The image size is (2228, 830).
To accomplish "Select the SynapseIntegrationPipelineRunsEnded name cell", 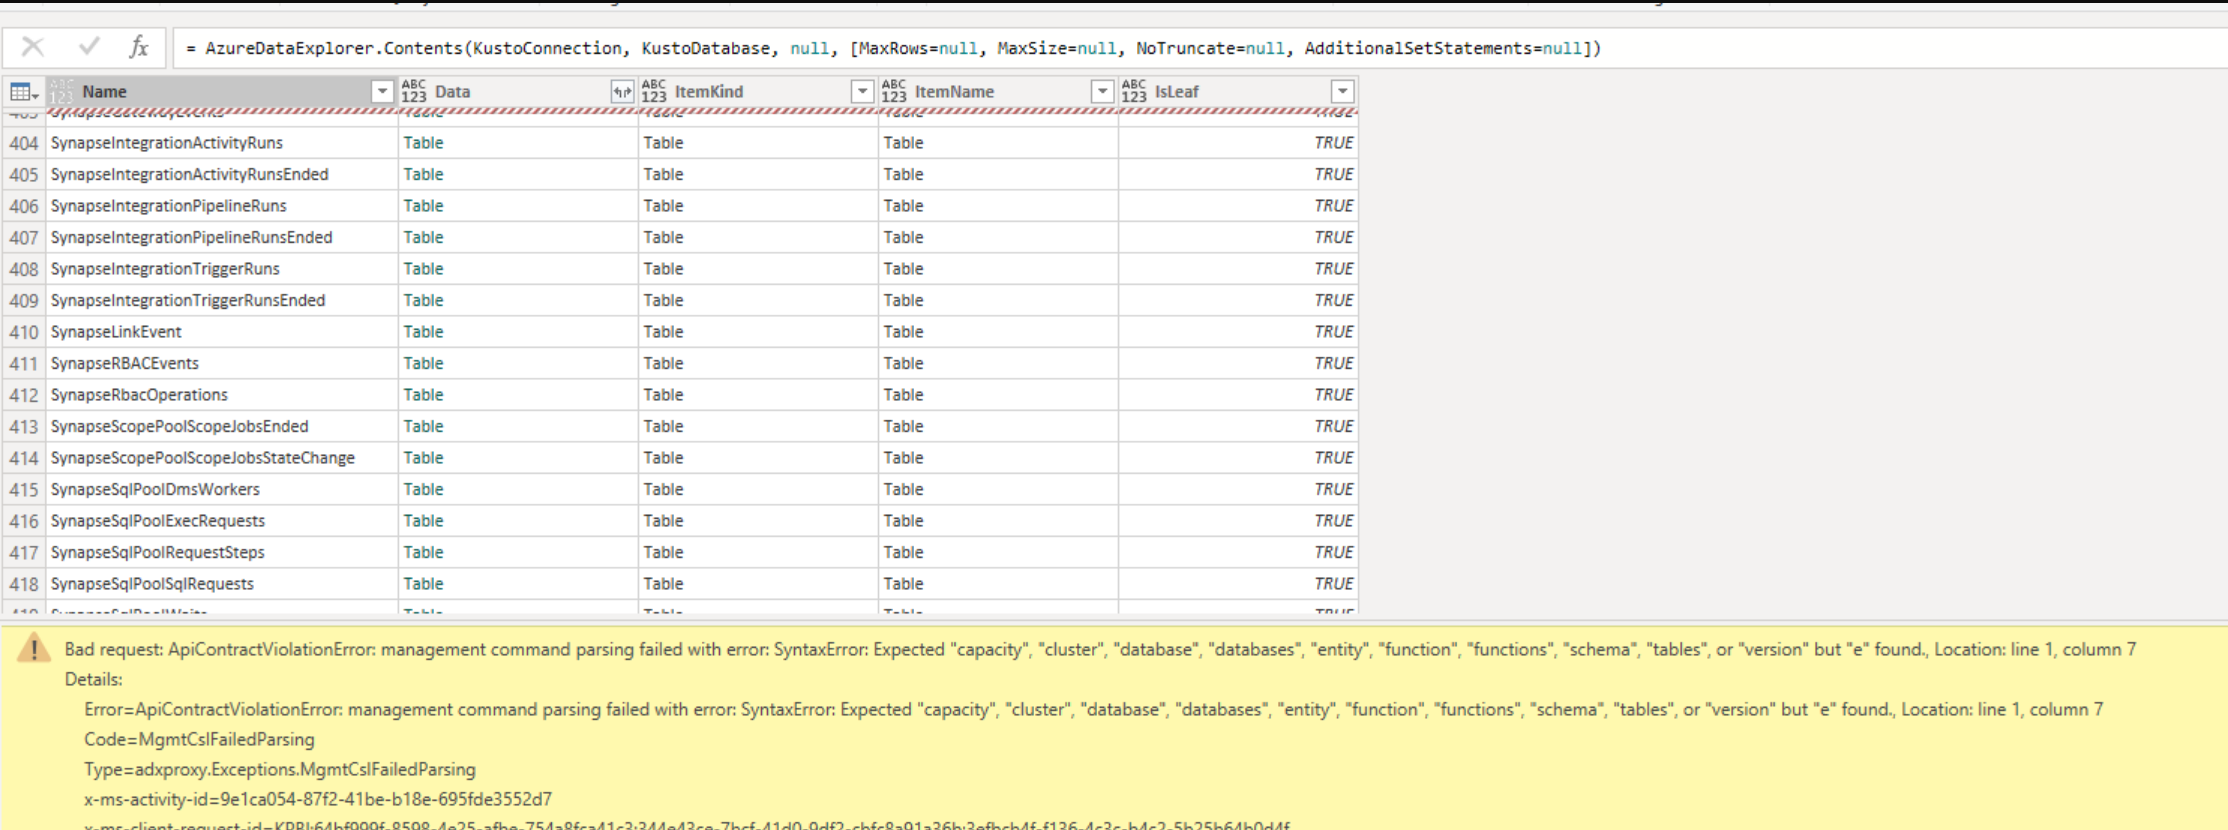I will [x=222, y=237].
